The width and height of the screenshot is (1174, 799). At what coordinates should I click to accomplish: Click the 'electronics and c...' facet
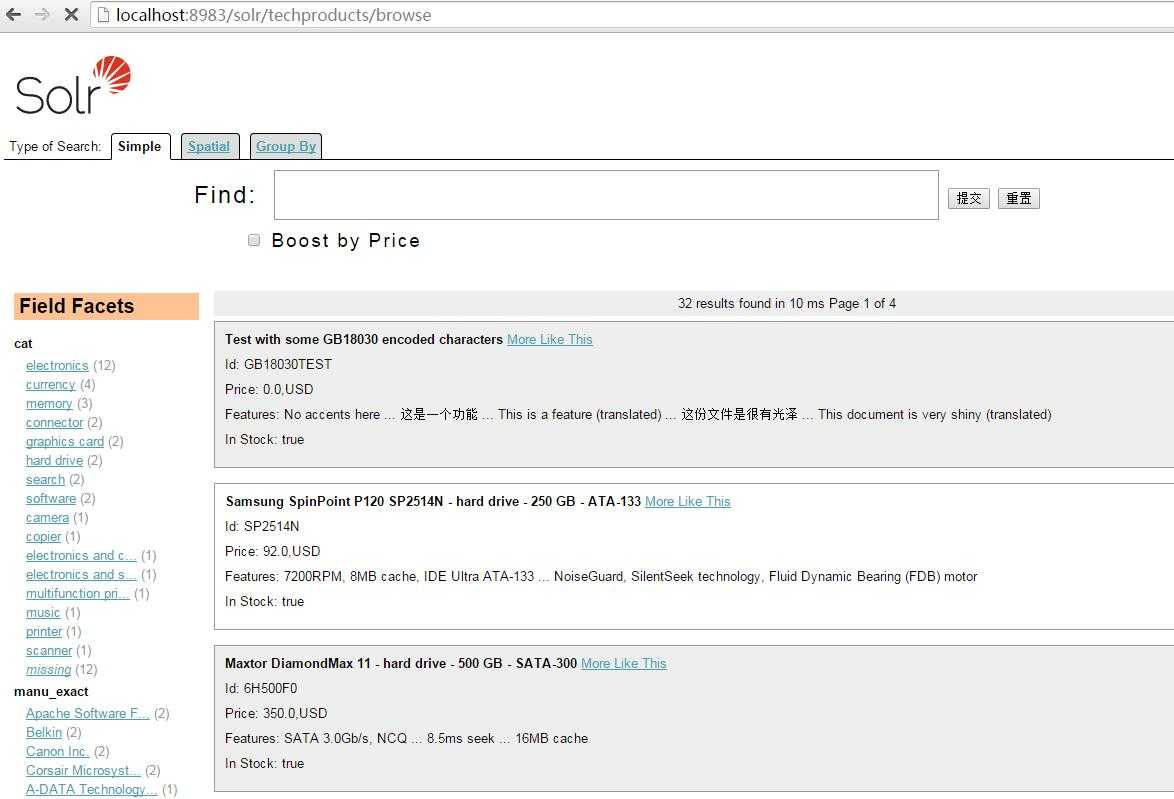[81, 556]
